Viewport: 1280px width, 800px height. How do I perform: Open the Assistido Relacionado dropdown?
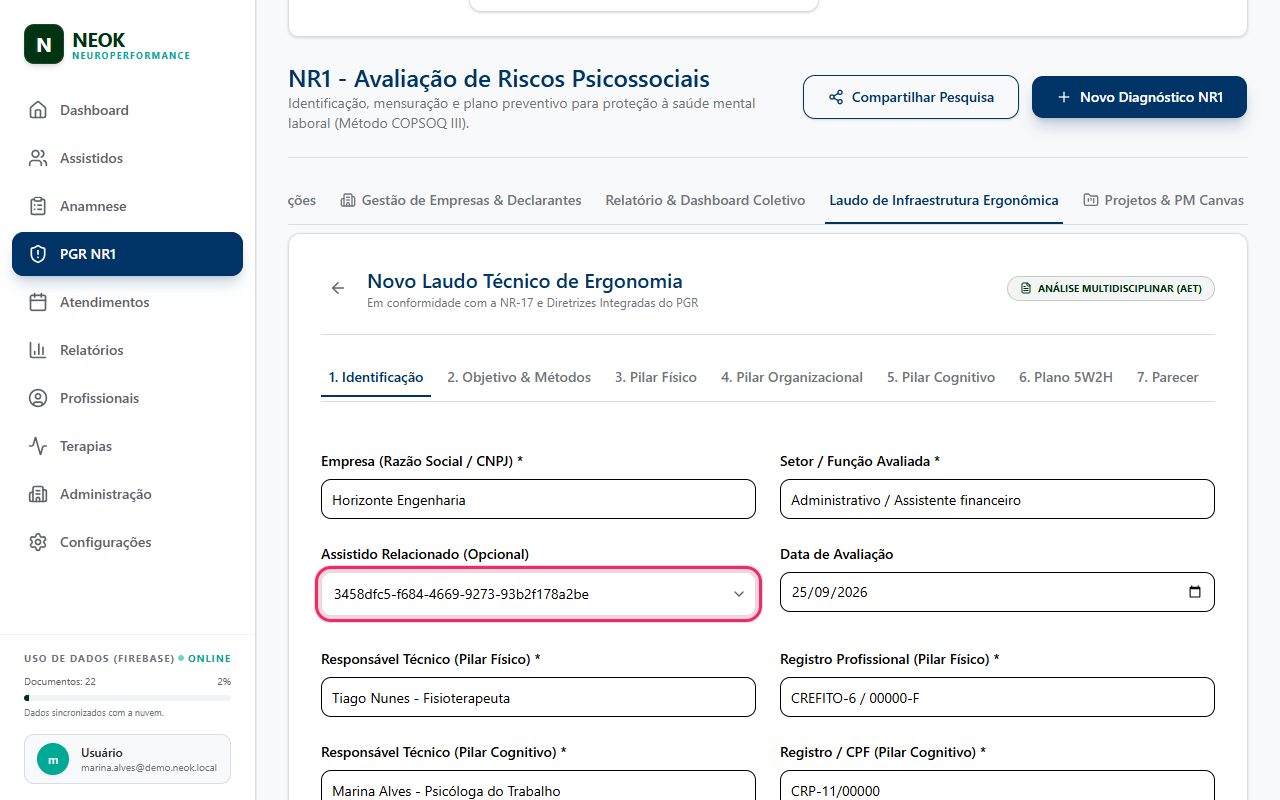(x=538, y=594)
